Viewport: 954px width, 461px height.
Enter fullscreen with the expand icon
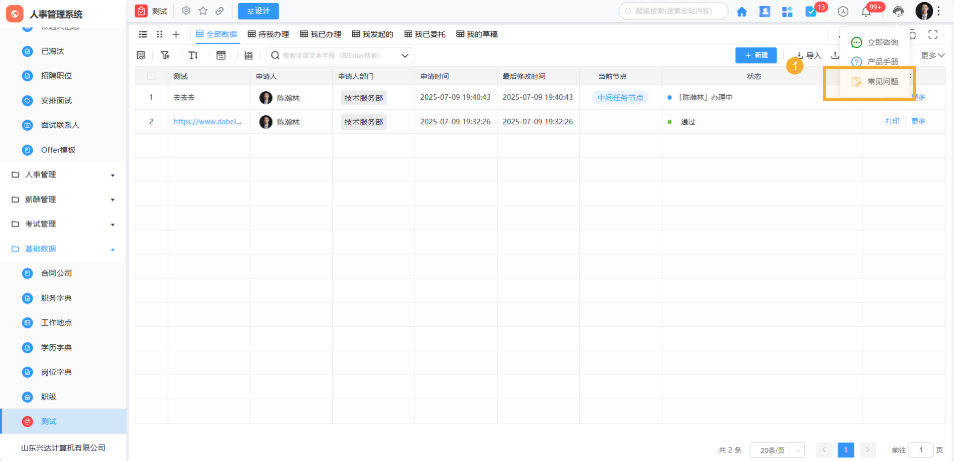pyautogui.click(x=933, y=34)
